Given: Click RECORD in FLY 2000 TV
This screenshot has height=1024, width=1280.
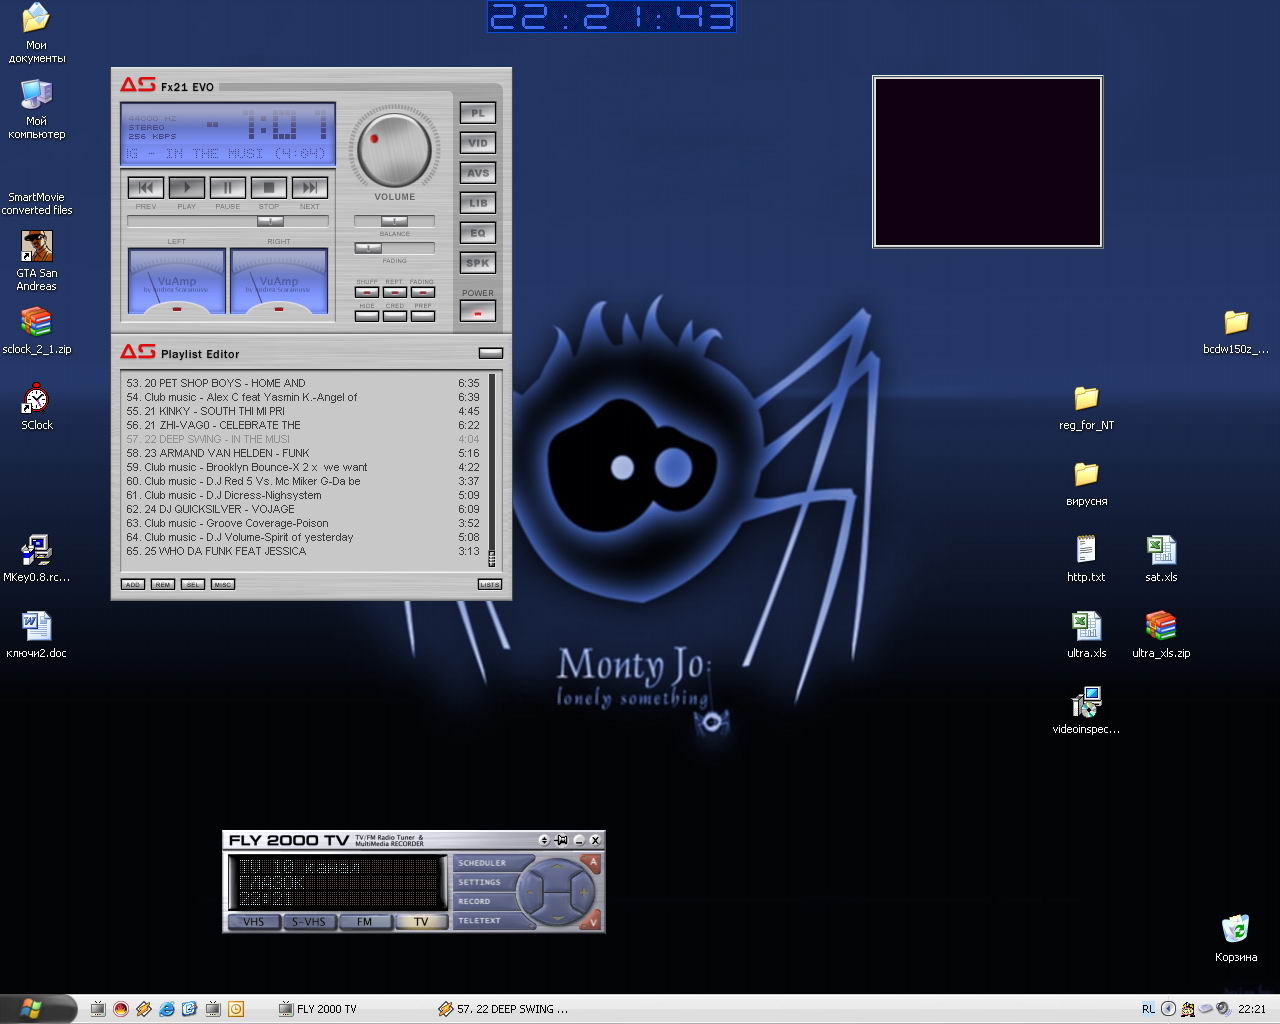Looking at the screenshot, I should coord(484,901).
